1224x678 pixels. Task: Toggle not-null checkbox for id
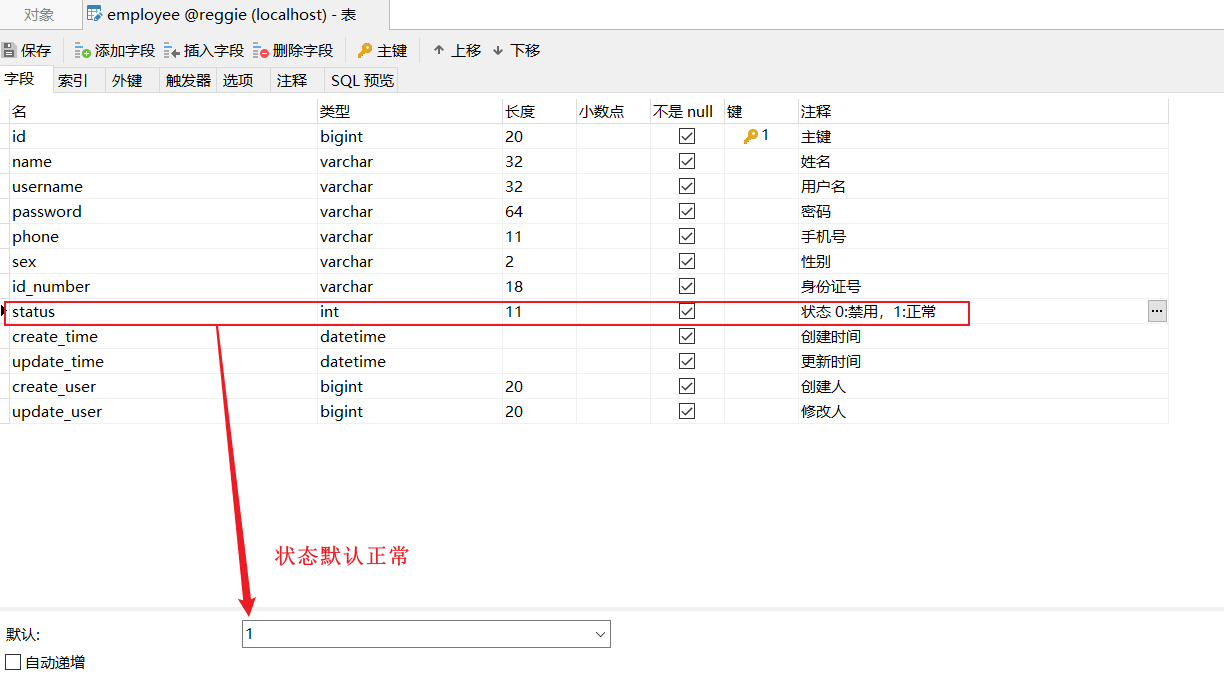[x=687, y=136]
